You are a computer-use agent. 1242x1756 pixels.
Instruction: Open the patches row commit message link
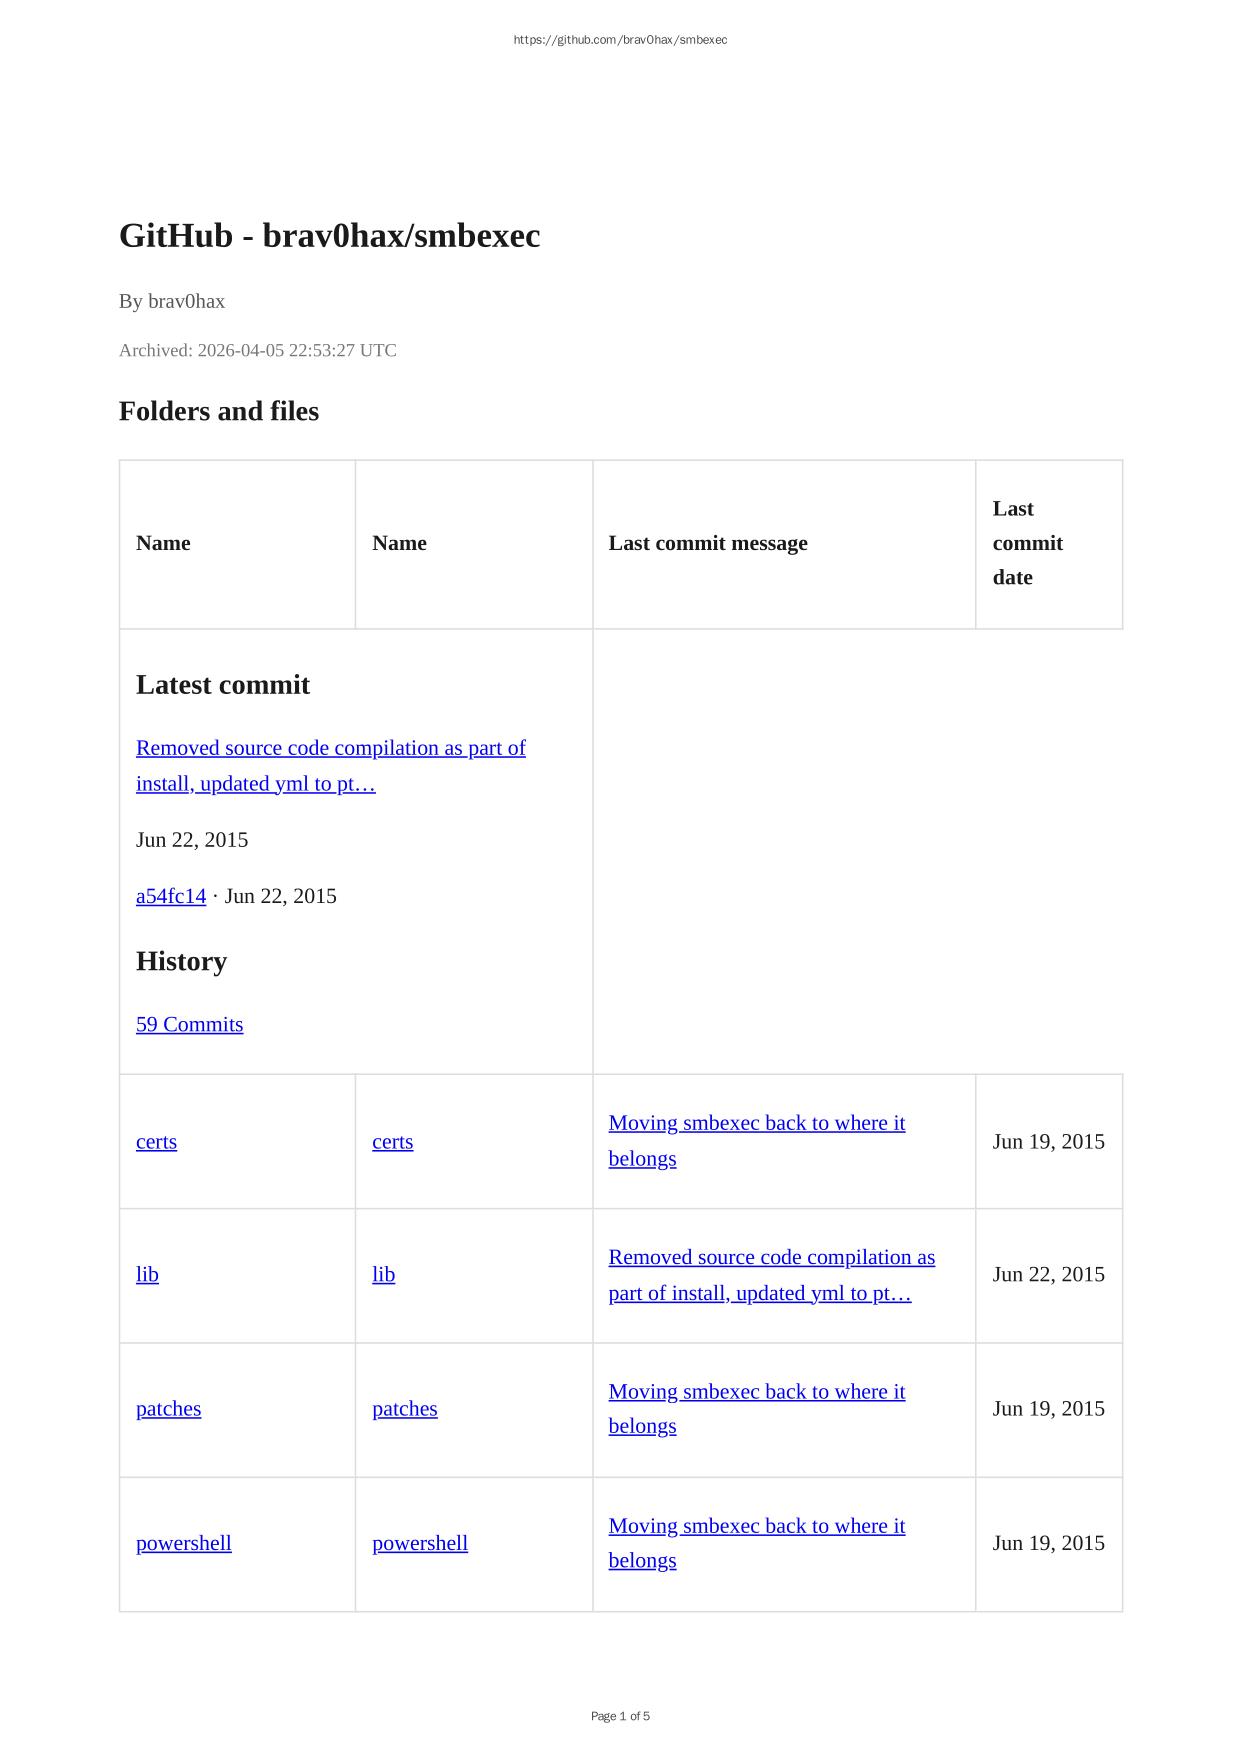click(x=756, y=1392)
